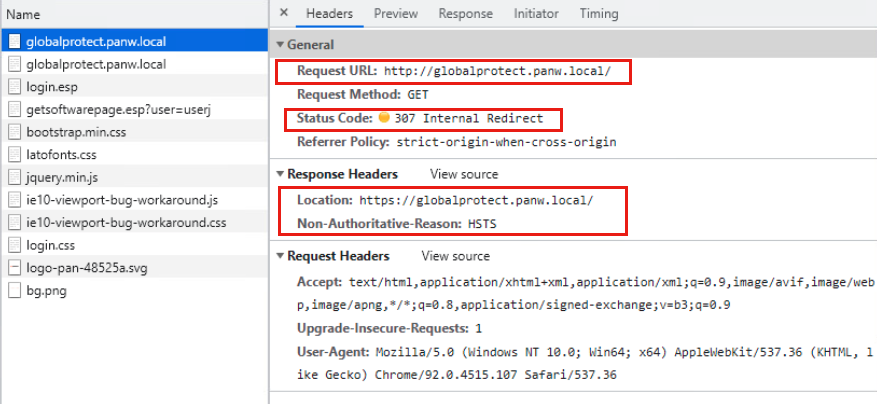Click the Name column header
This screenshot has height=404, width=877.
click(23, 15)
